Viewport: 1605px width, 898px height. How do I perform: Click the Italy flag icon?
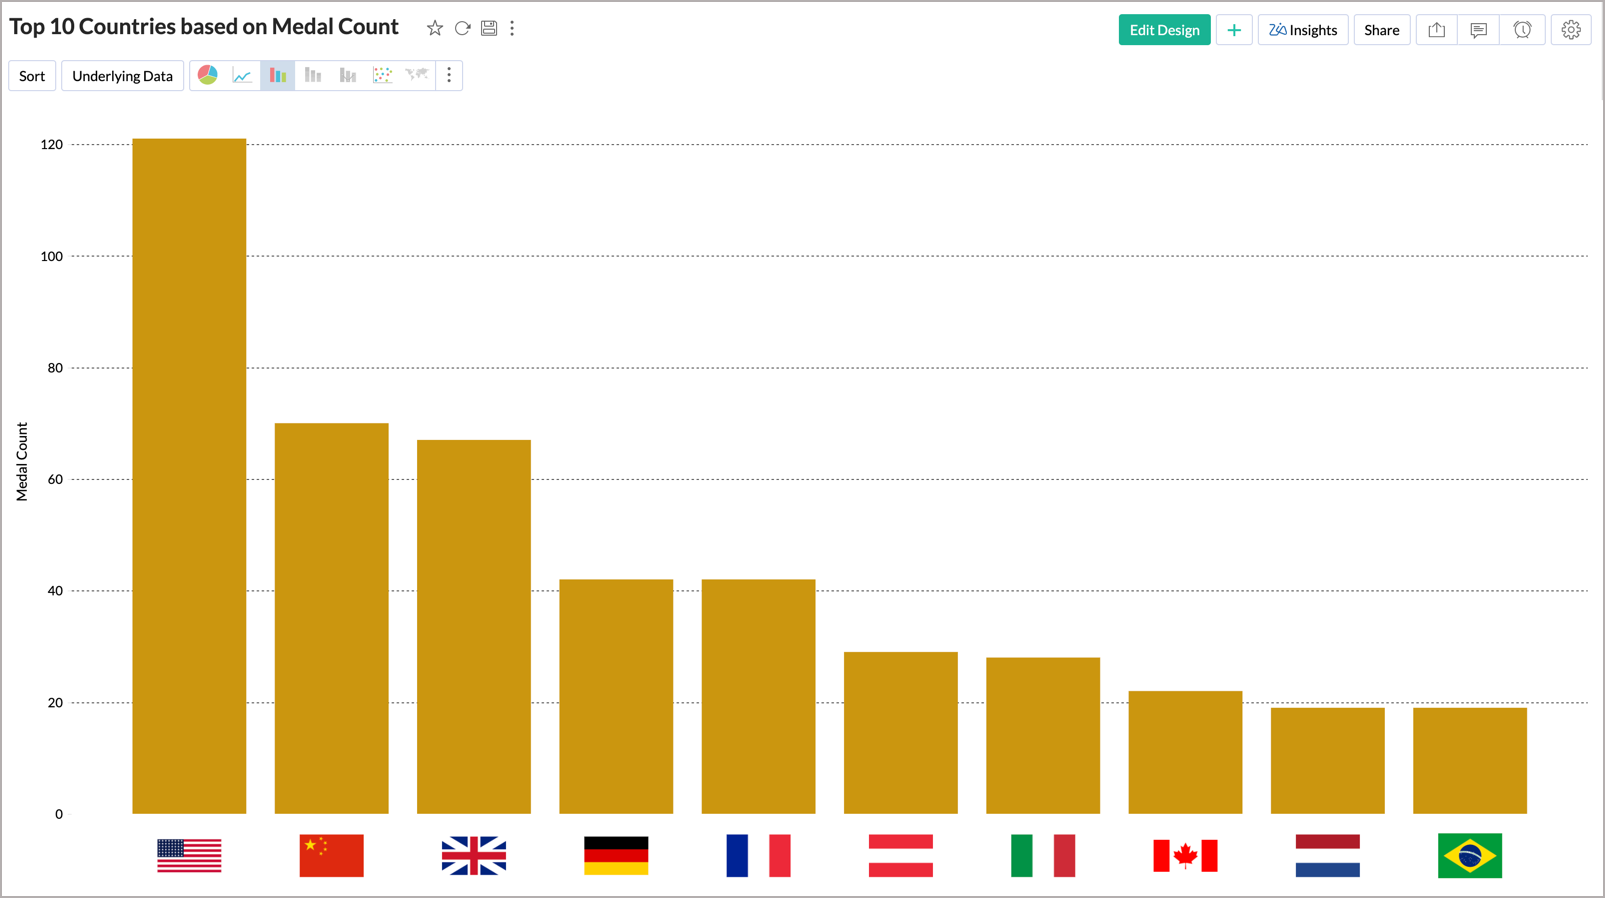1043,856
